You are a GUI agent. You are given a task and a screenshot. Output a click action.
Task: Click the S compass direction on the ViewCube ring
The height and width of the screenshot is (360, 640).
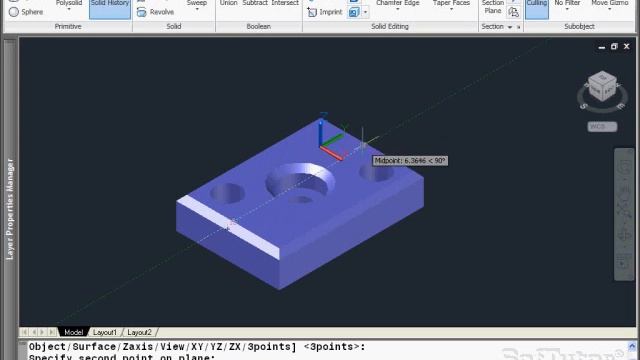pyautogui.click(x=584, y=107)
